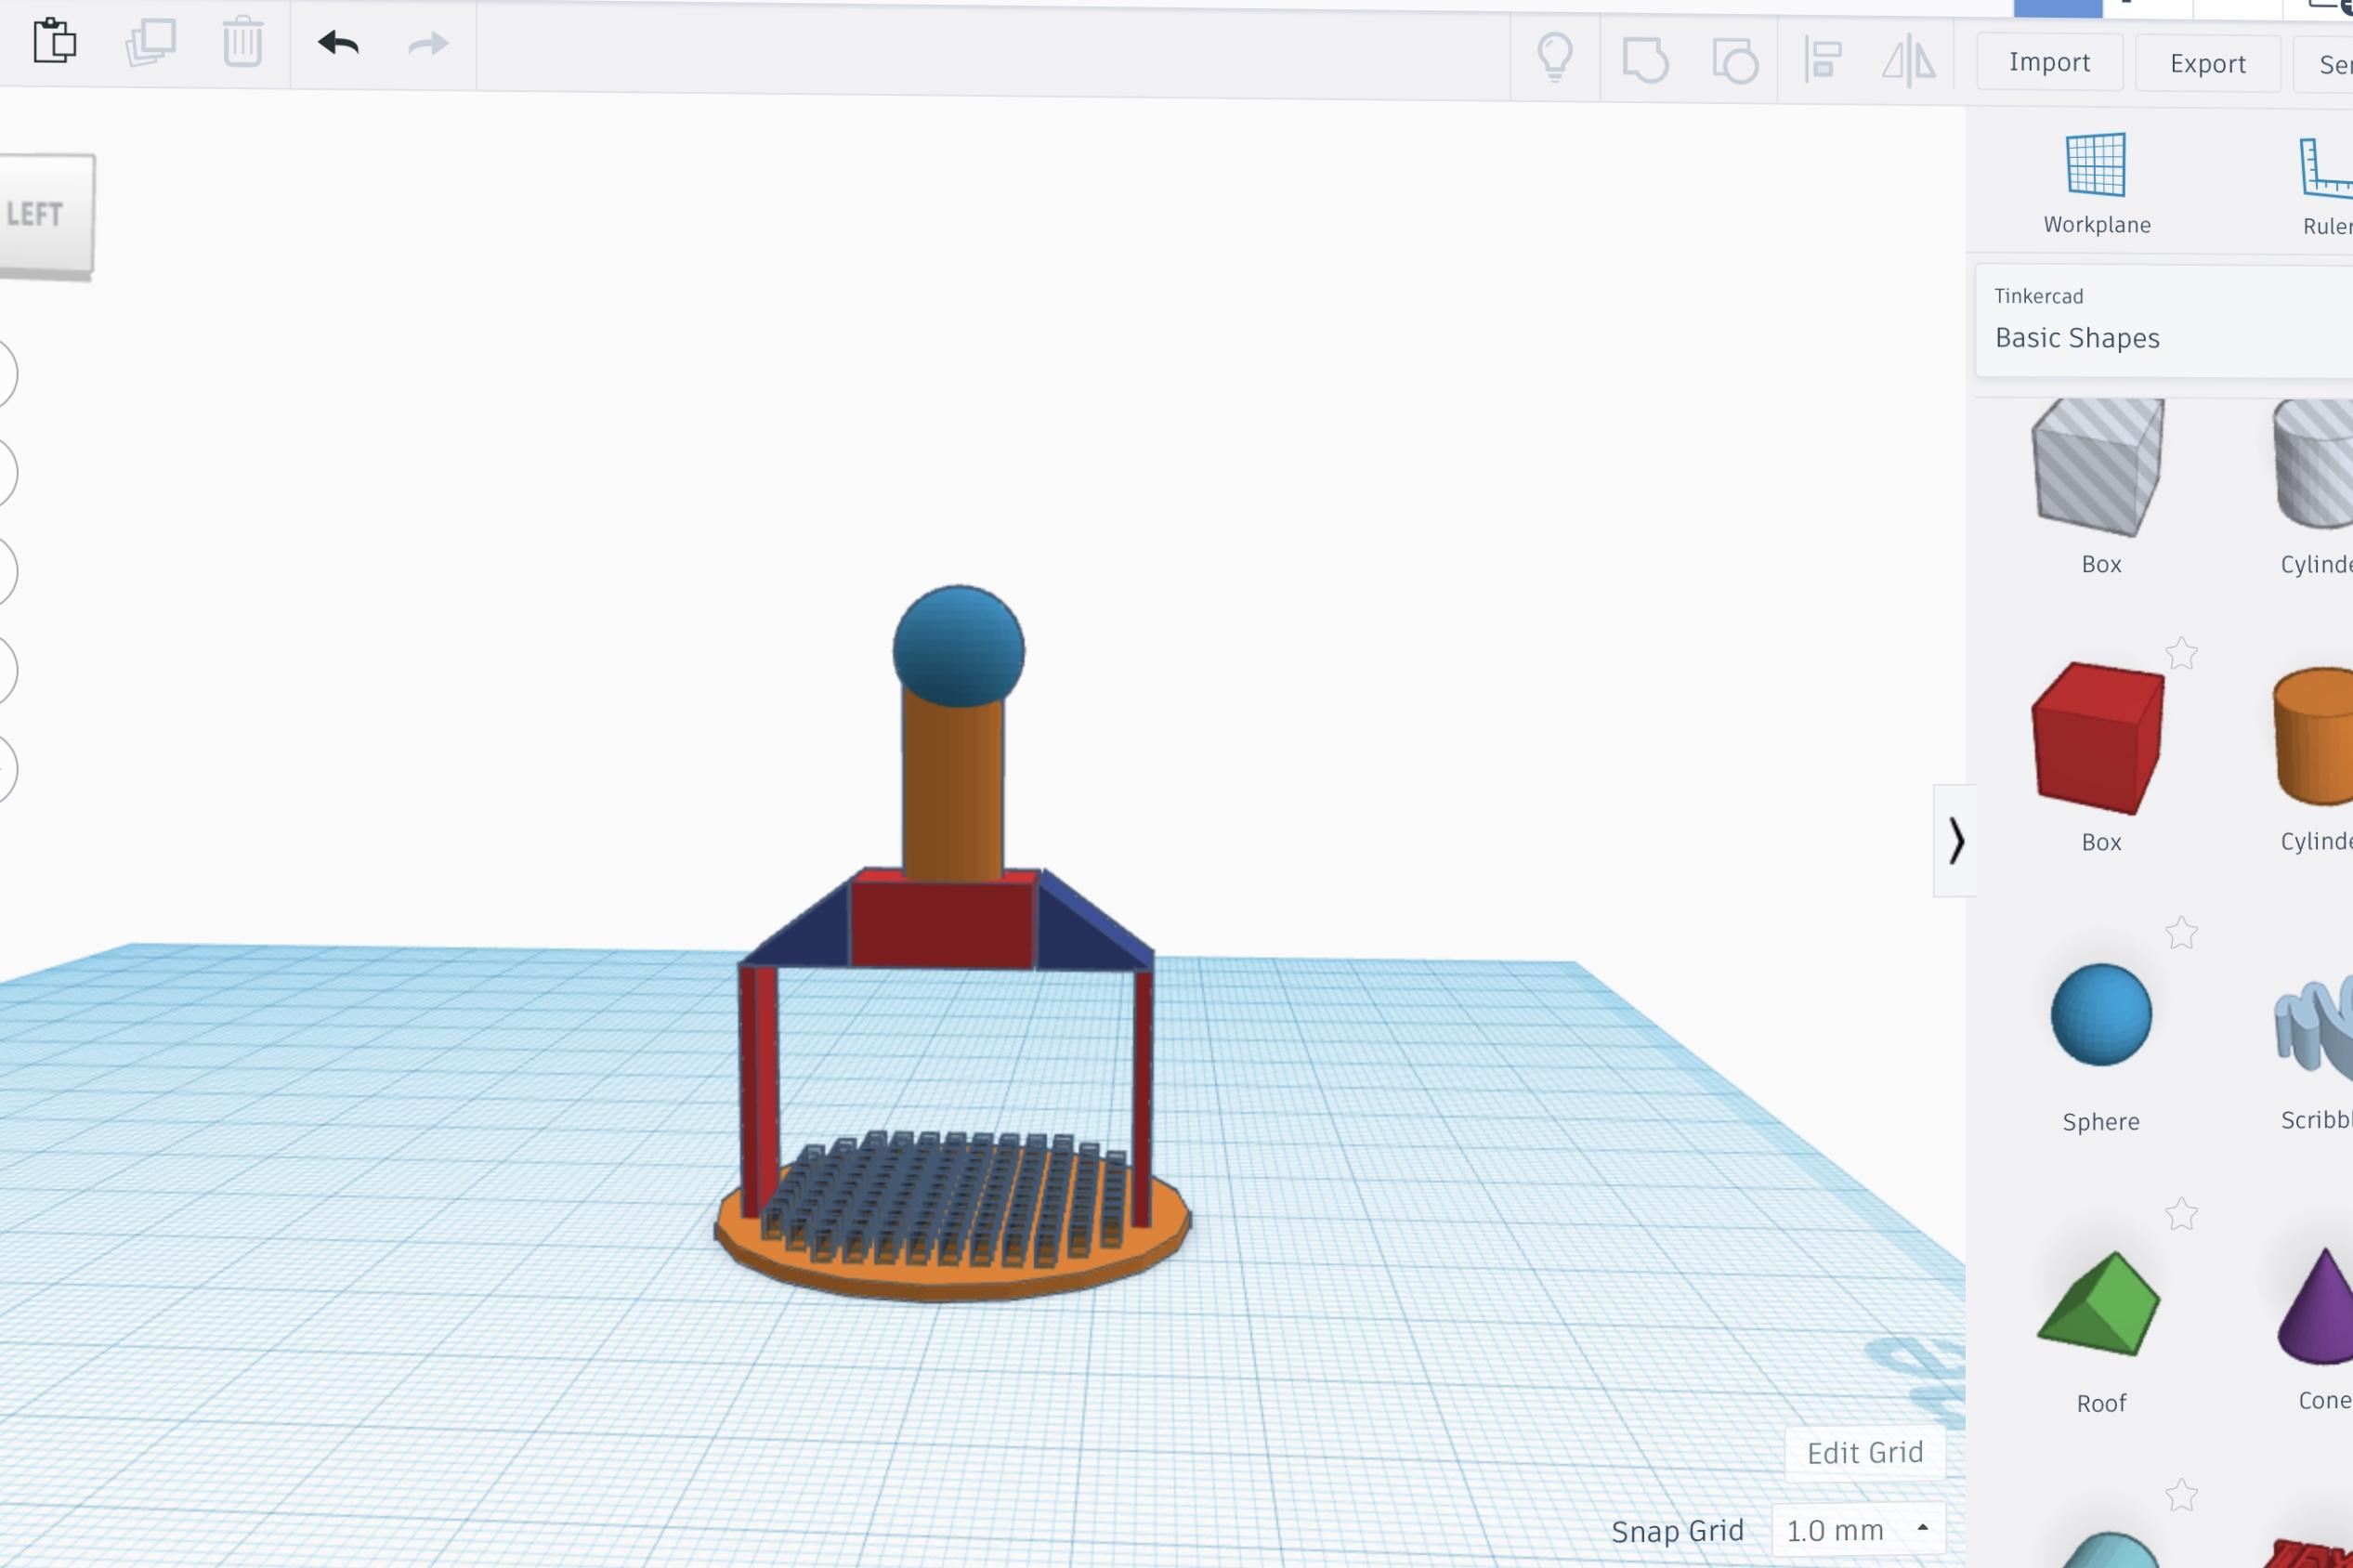
Task: Favorite the Roof with its star
Action: [x=2182, y=1215]
